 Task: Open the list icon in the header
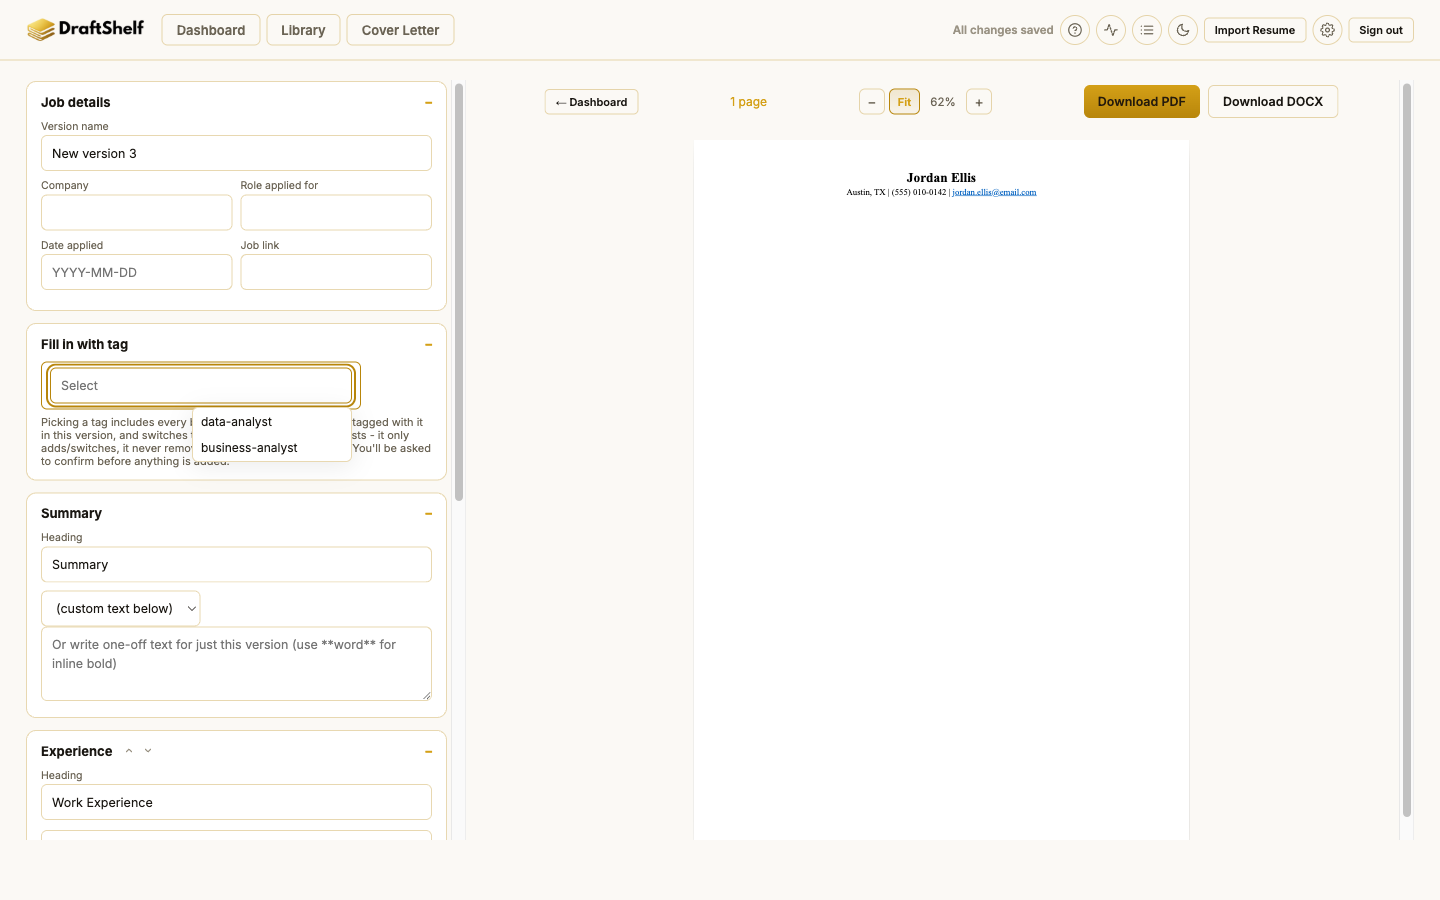click(1147, 30)
